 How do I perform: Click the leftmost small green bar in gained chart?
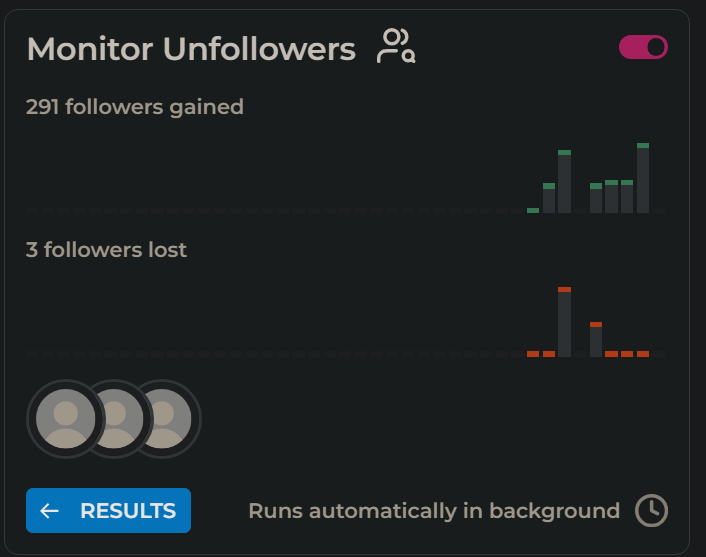click(x=533, y=210)
